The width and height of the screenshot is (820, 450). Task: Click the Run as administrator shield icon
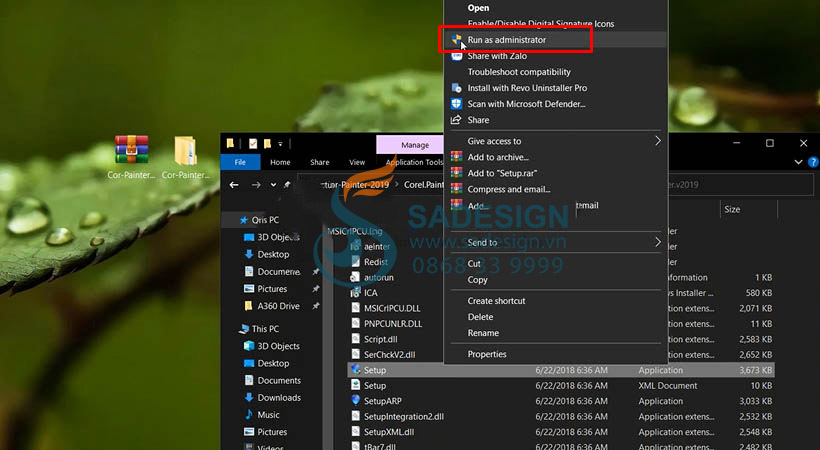[456, 40]
